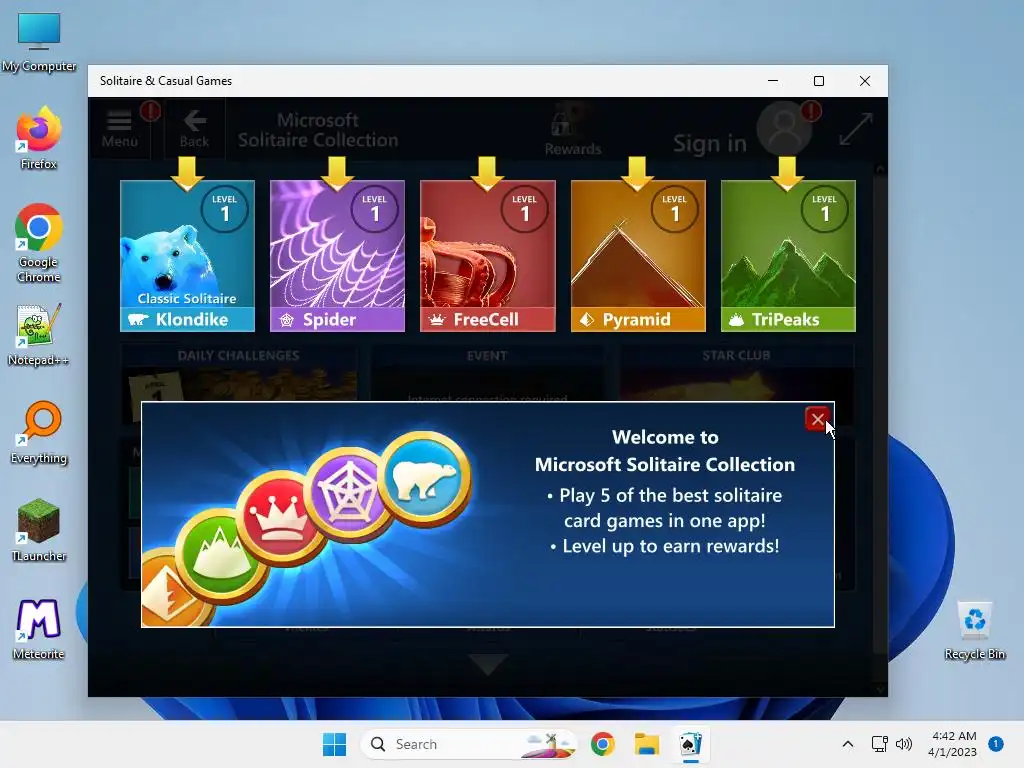Click the Pyramid Level 1 badge
Viewport: 1024px width, 768px height.
[x=675, y=209]
